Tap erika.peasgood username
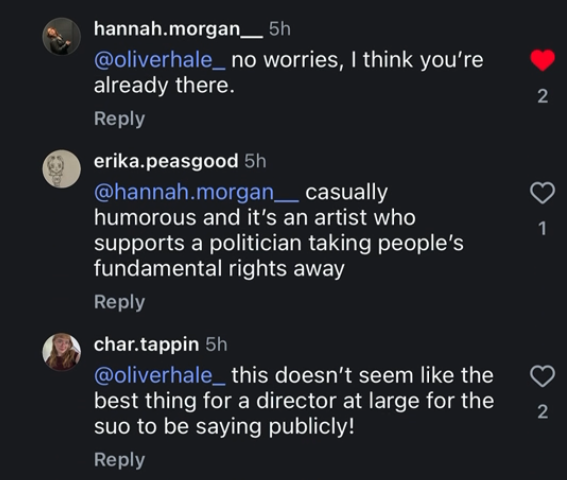Image resolution: width=567 pixels, height=480 pixels. (x=166, y=161)
